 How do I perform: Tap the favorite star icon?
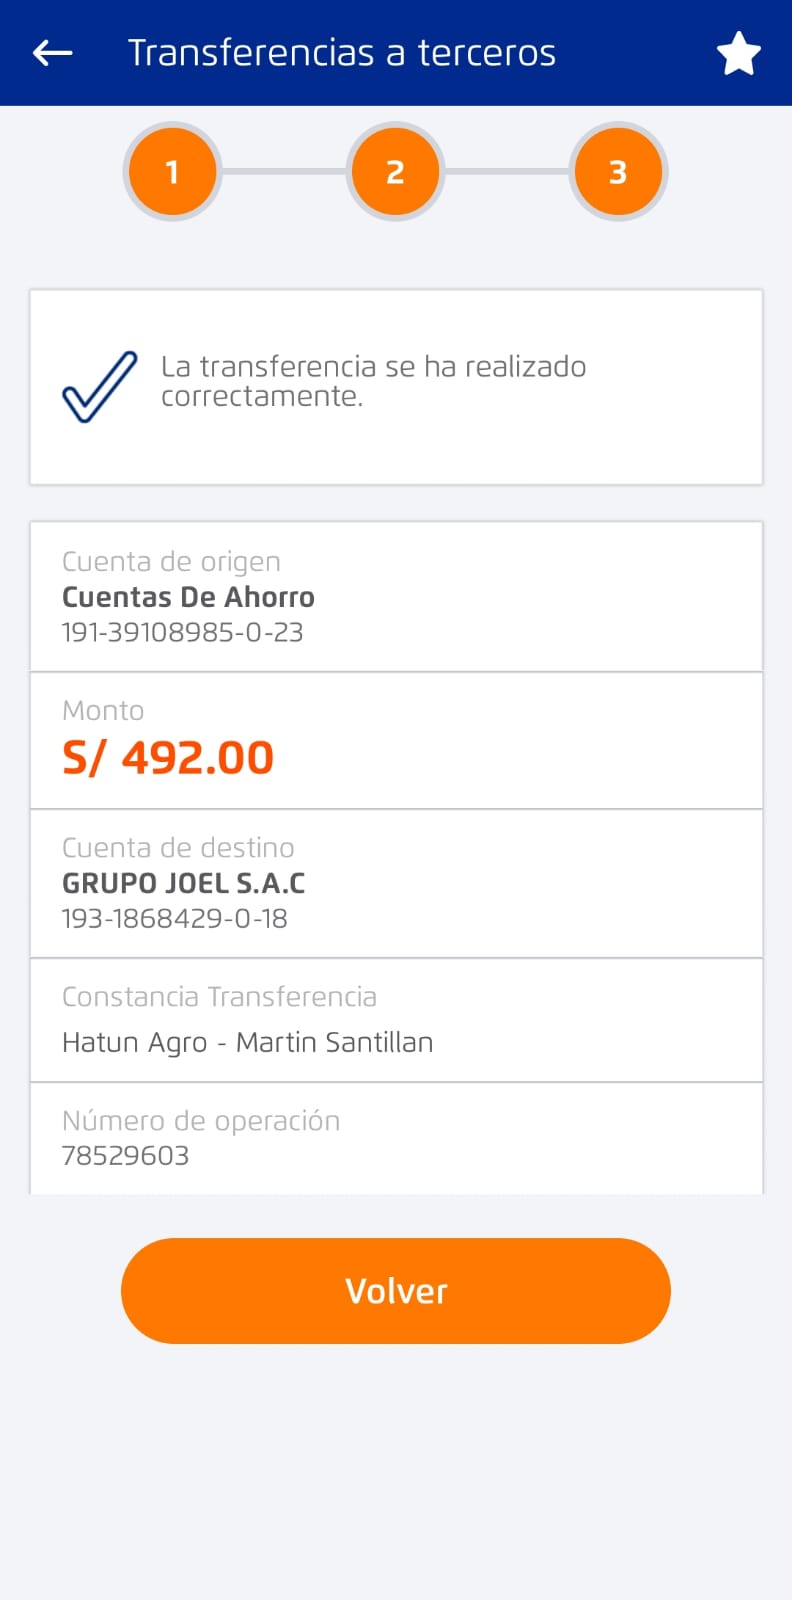[x=739, y=54]
